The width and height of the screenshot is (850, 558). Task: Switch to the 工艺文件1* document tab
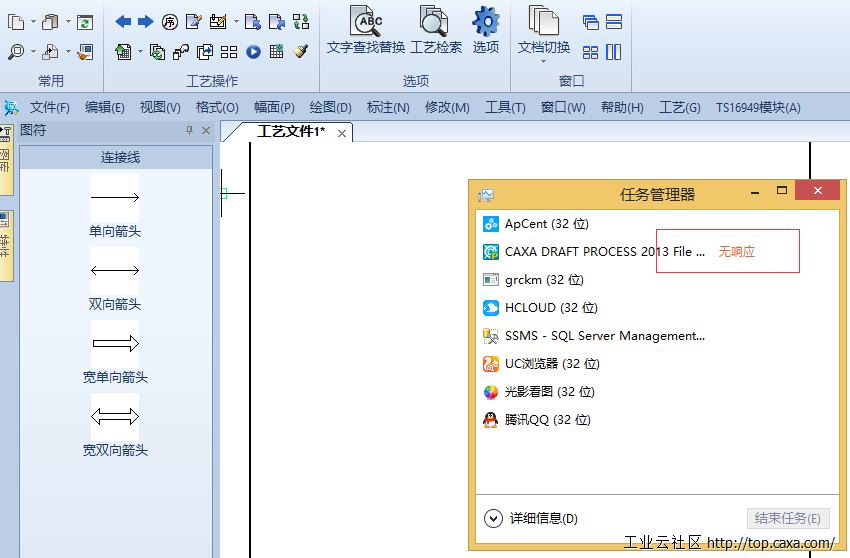click(x=291, y=131)
